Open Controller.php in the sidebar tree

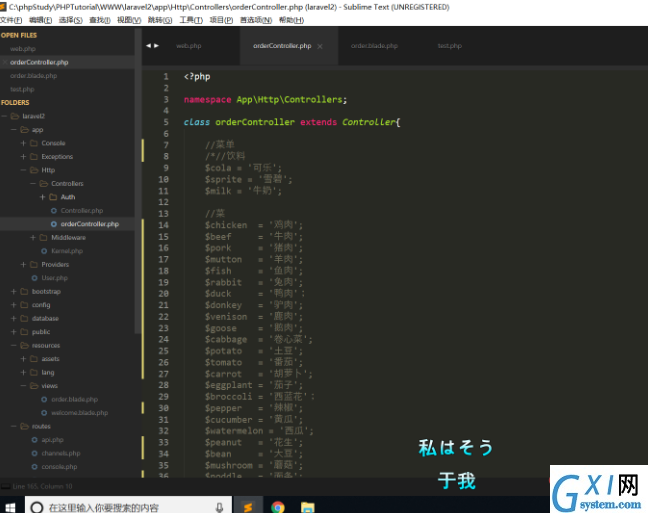click(x=82, y=211)
